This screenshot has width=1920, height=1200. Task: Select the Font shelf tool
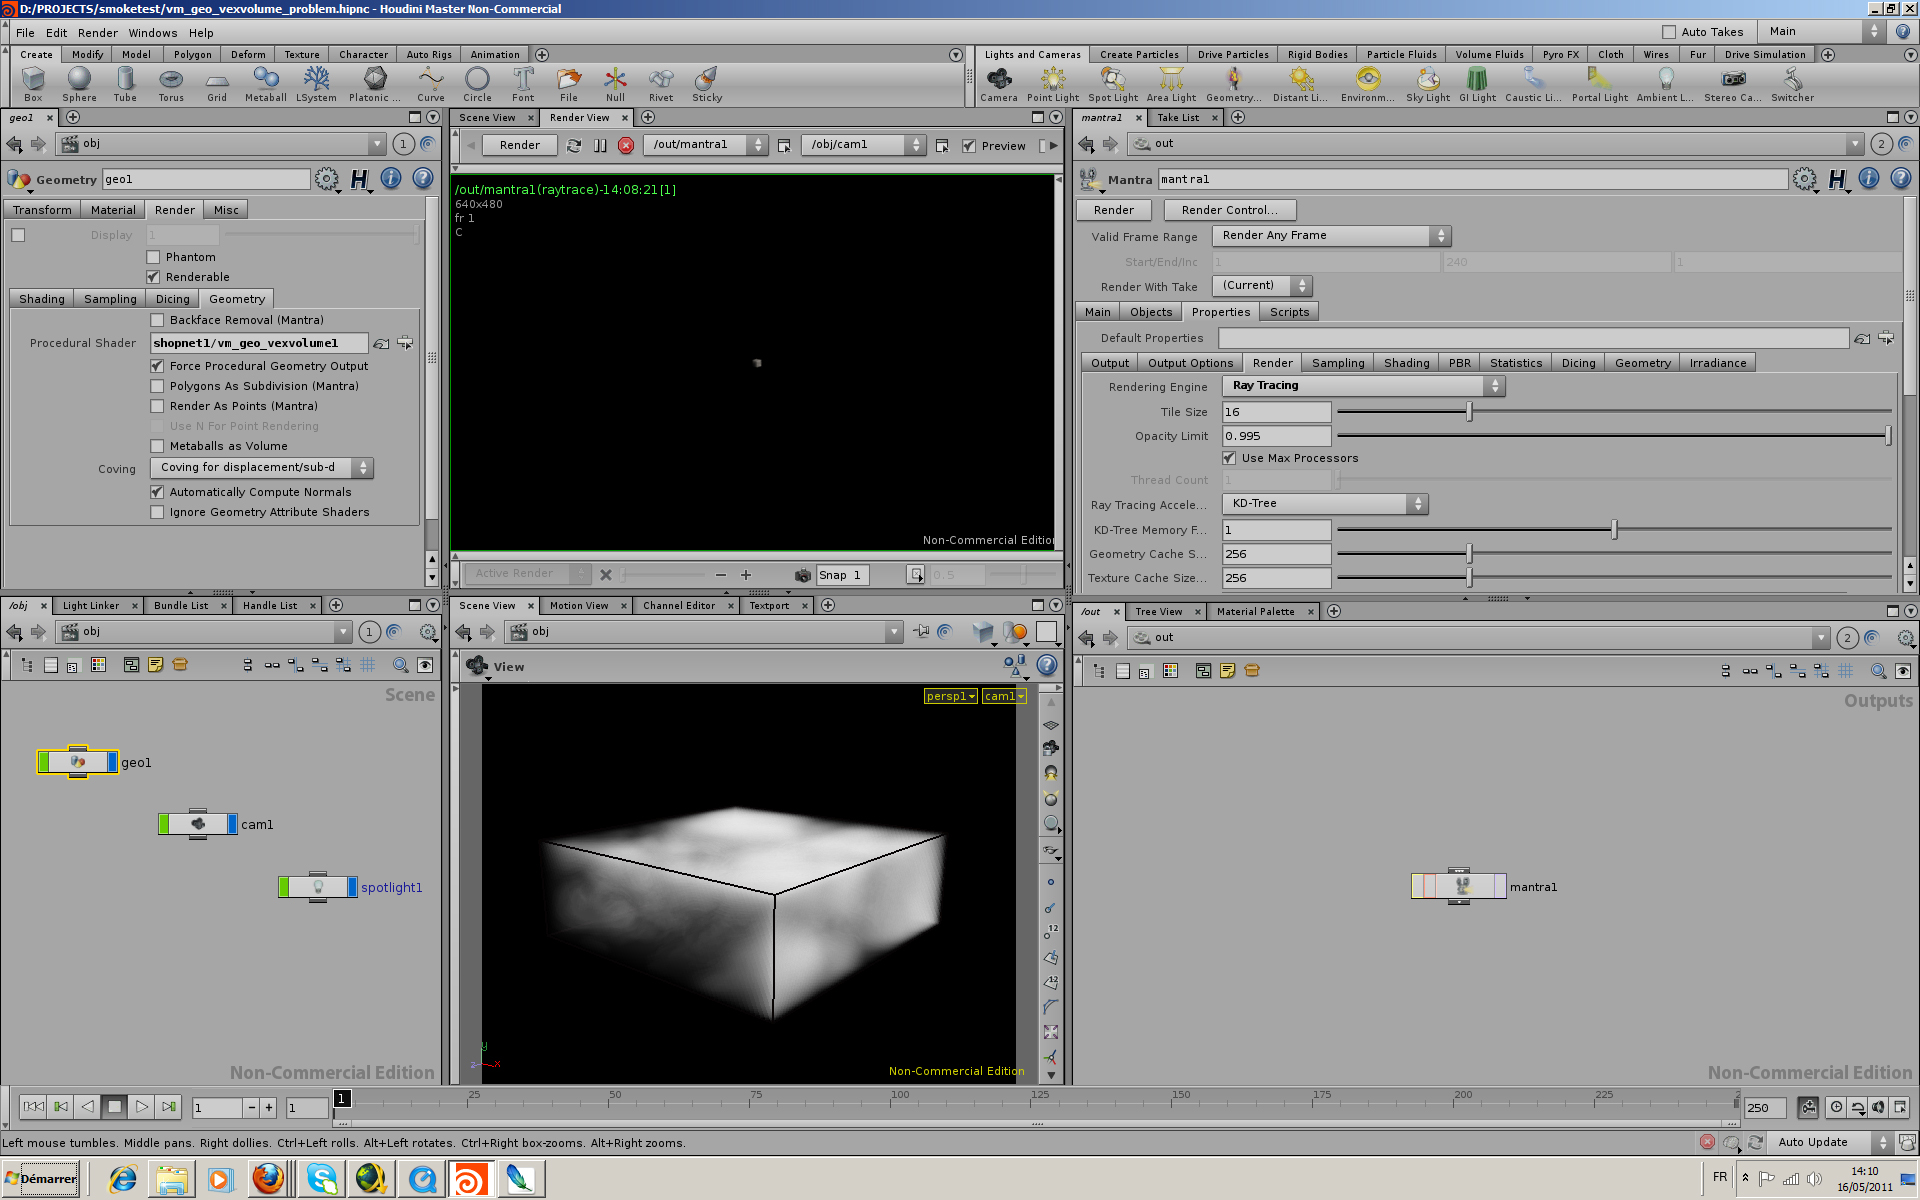[523, 84]
